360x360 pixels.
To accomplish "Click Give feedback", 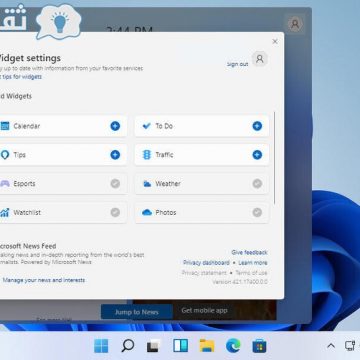I will click(x=249, y=252).
